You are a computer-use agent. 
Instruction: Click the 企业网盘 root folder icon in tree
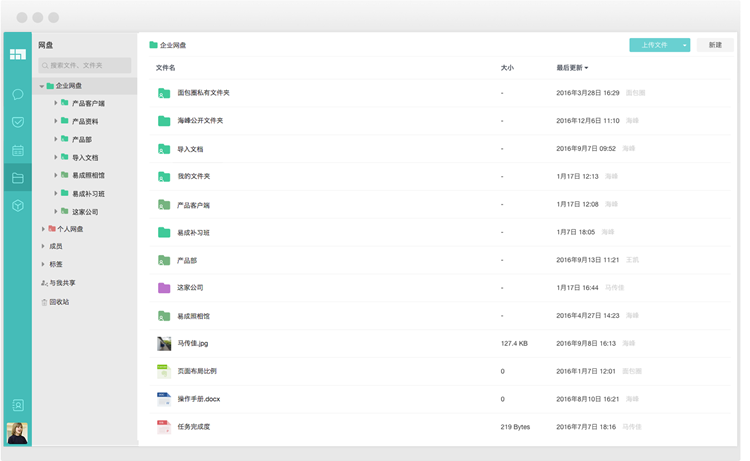pyautogui.click(x=50, y=86)
